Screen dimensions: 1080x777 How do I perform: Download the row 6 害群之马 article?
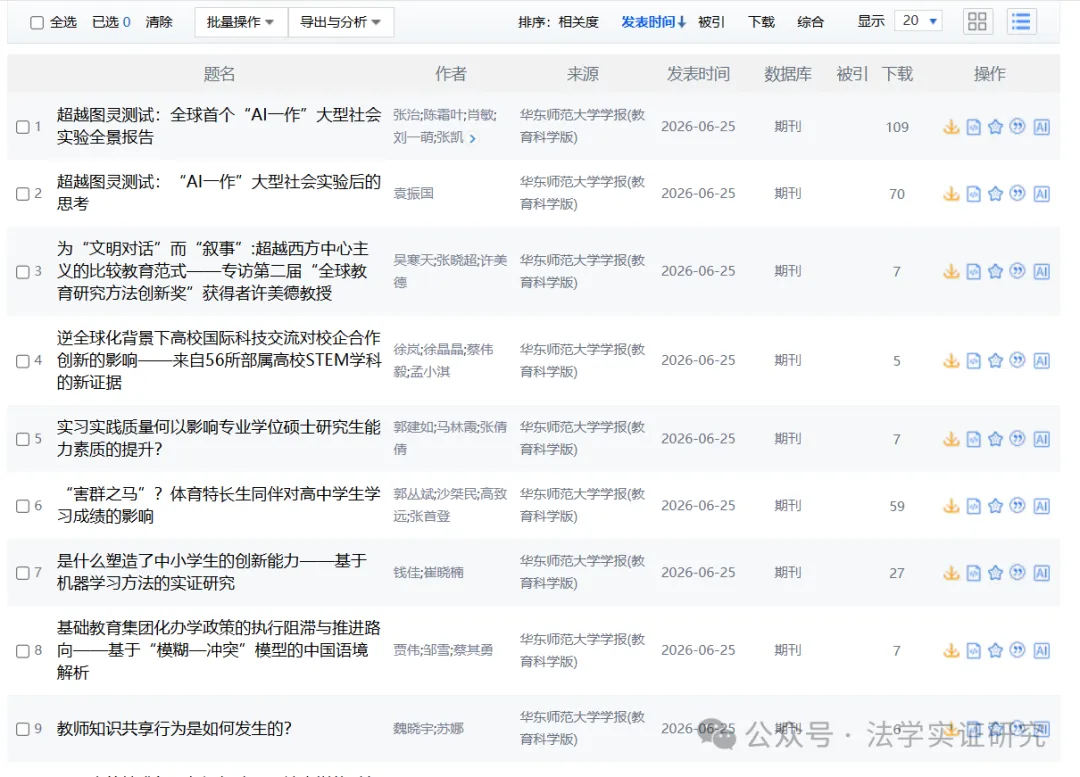click(x=951, y=506)
